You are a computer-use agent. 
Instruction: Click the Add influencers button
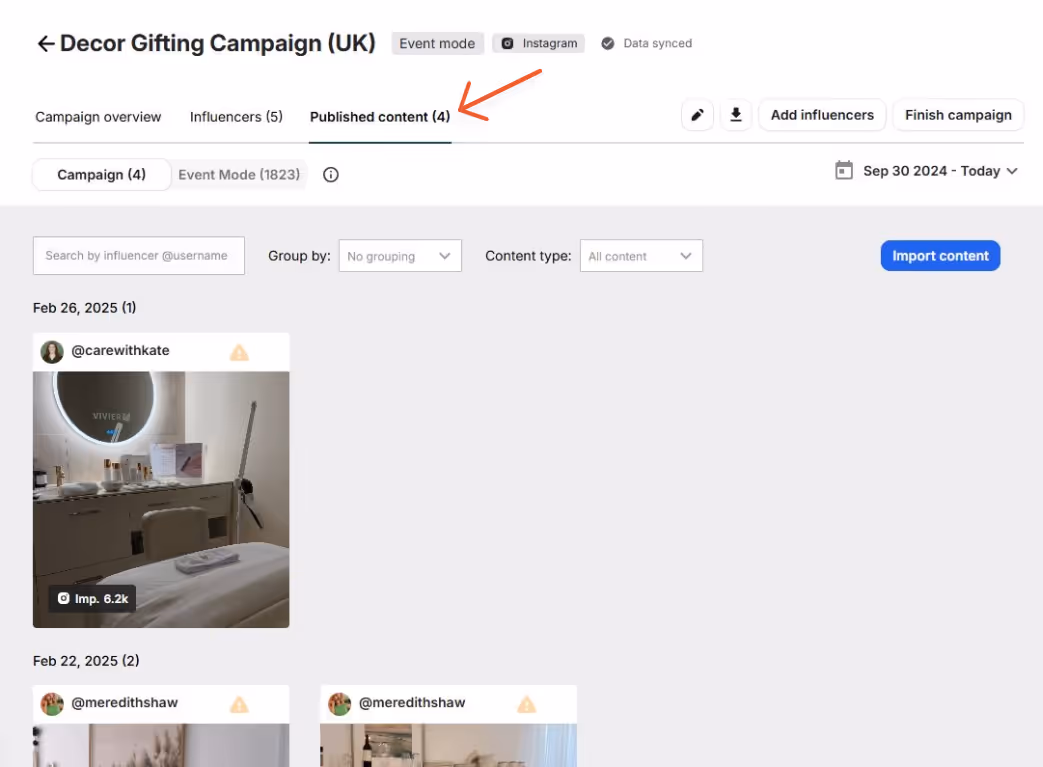click(x=822, y=115)
